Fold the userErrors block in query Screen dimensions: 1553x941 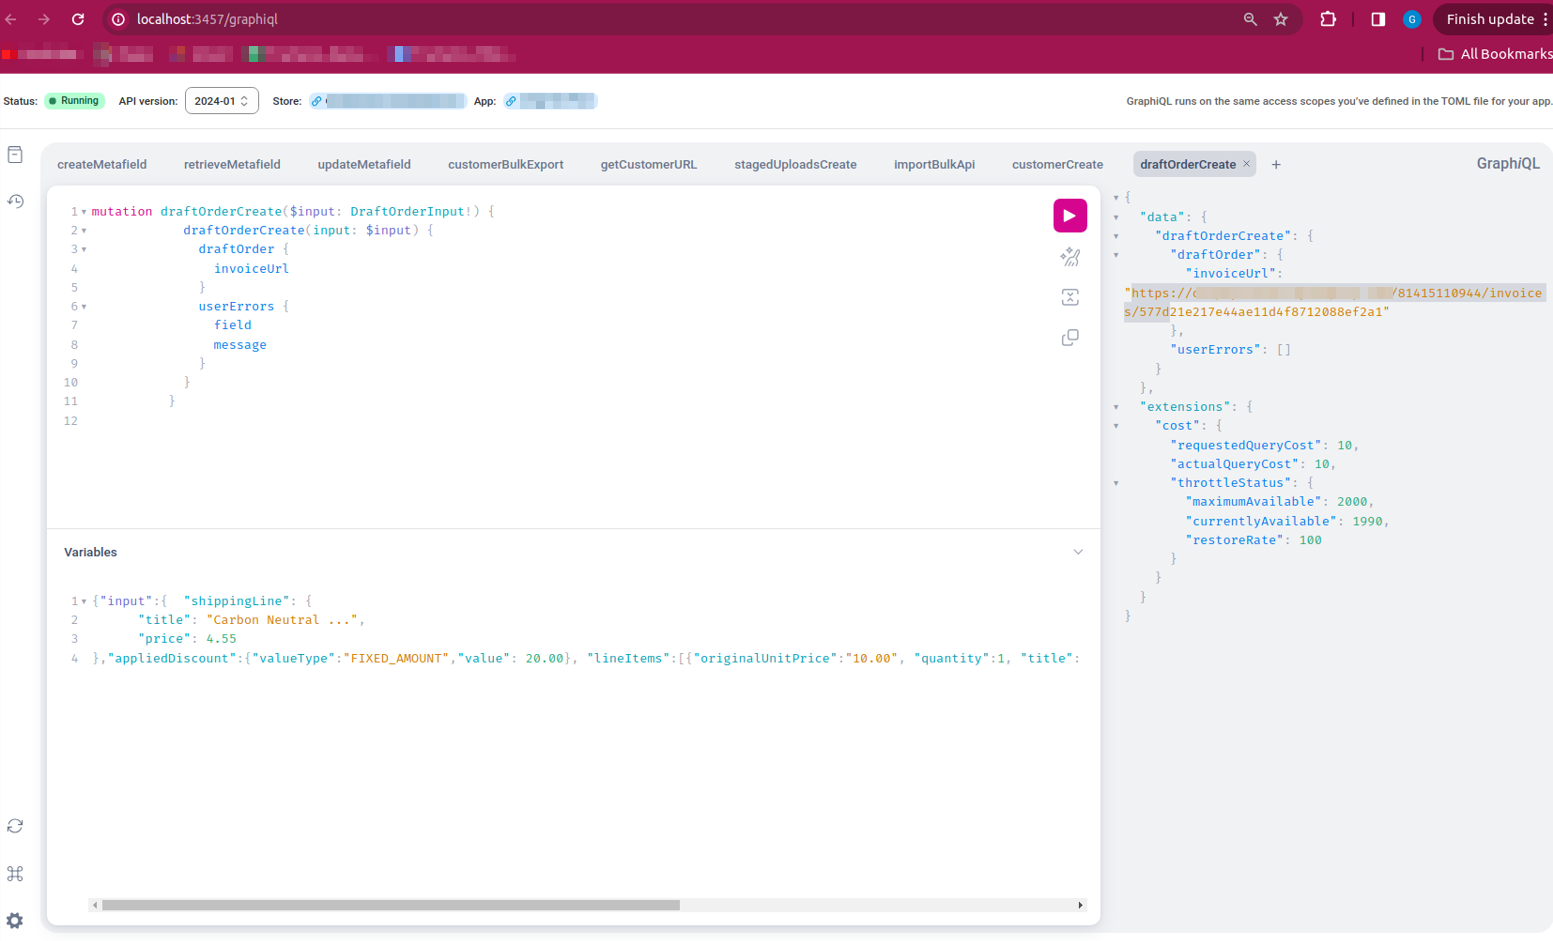(x=84, y=307)
